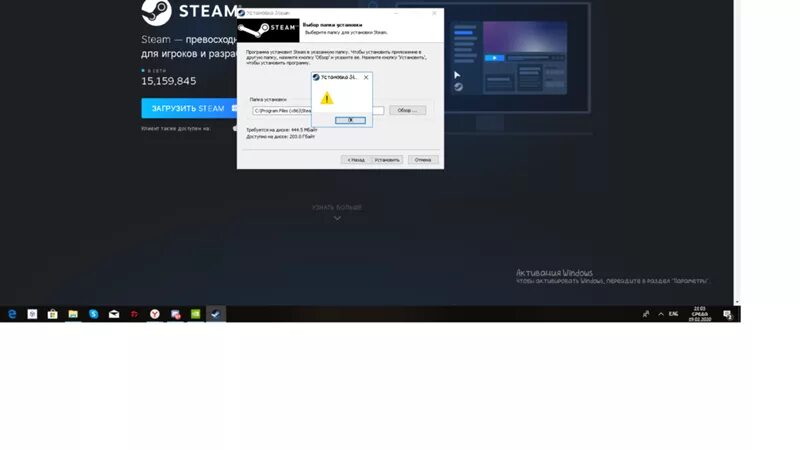Viewport: 800px width, 450px height.
Task: Open Microsoft Store from the taskbar
Action: tap(53, 314)
